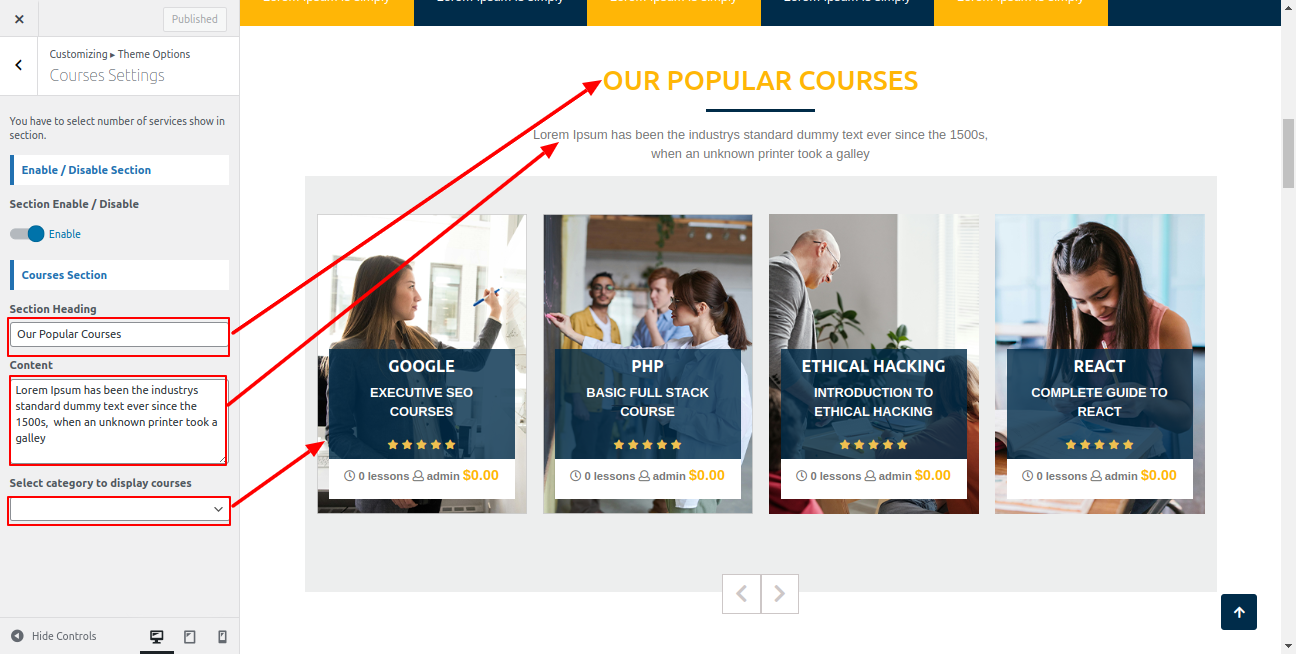Show previous courses with left carousel arrow

(x=741, y=594)
